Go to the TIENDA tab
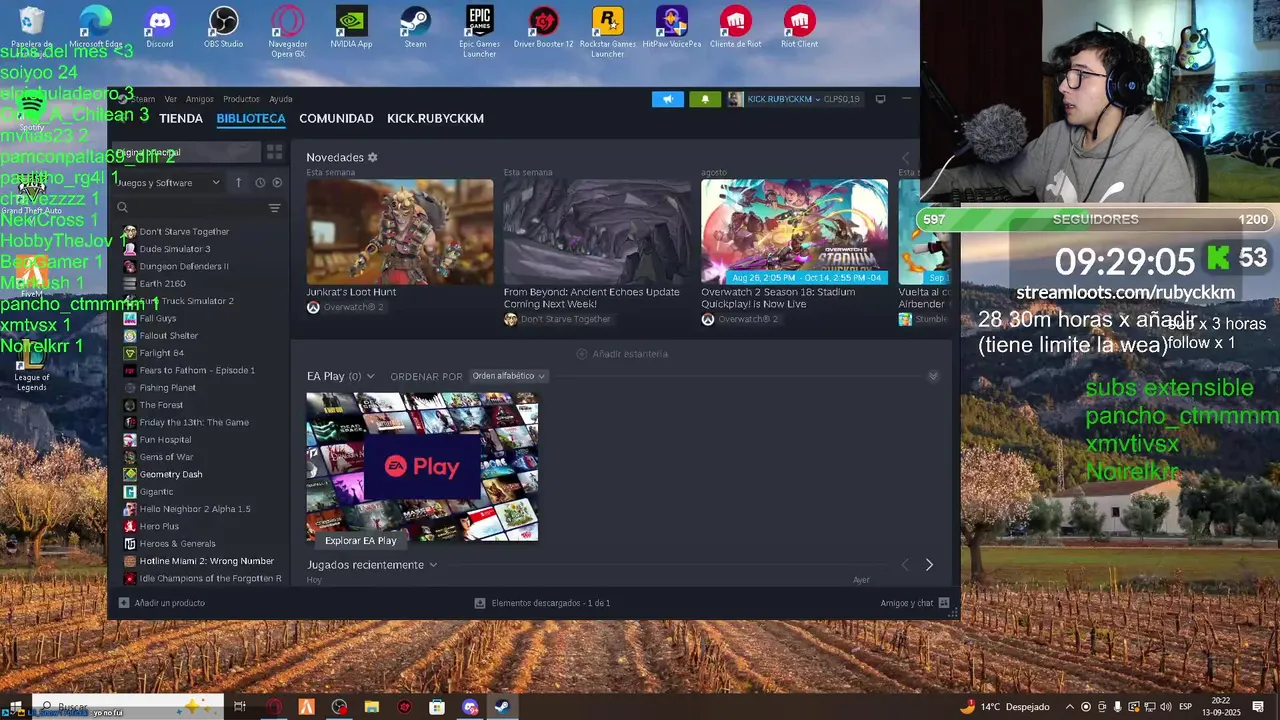 [181, 118]
